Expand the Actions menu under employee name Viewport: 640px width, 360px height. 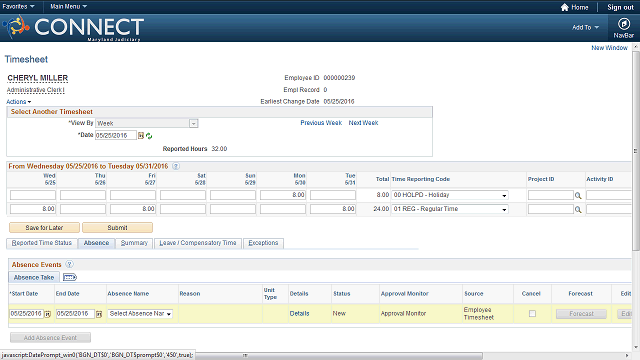[x=18, y=102]
